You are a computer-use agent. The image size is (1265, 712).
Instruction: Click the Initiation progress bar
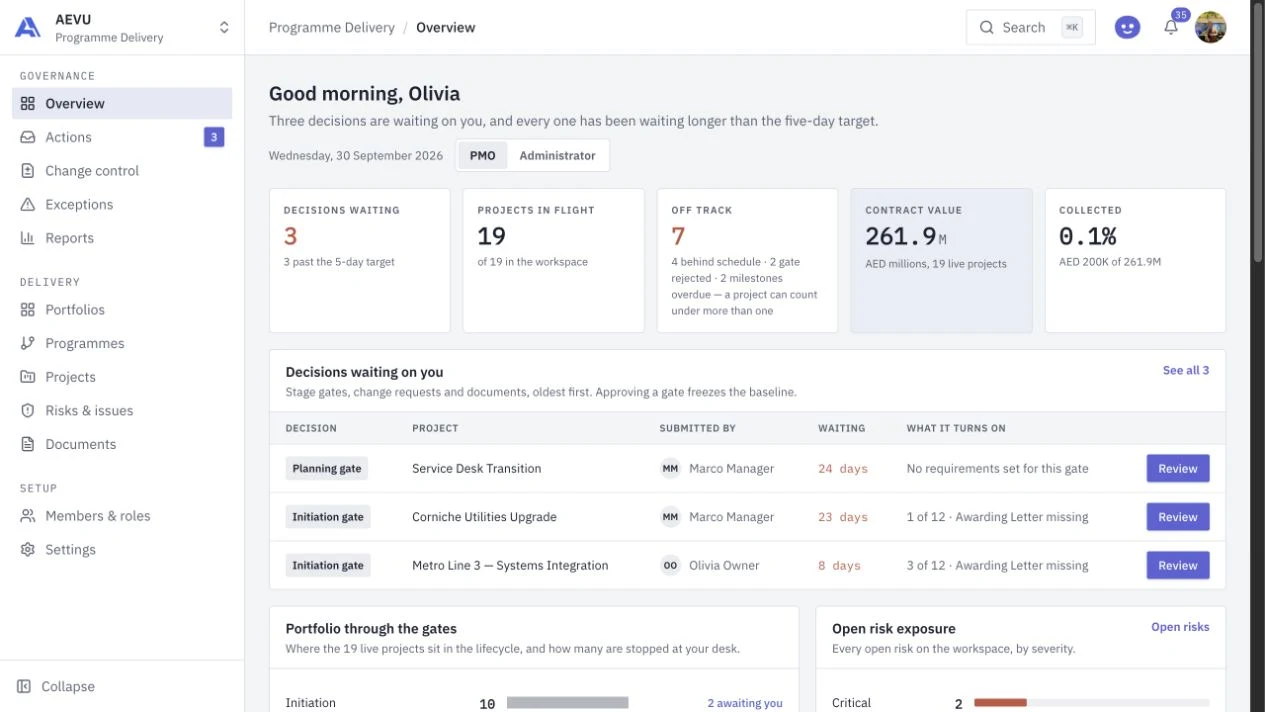click(567, 703)
